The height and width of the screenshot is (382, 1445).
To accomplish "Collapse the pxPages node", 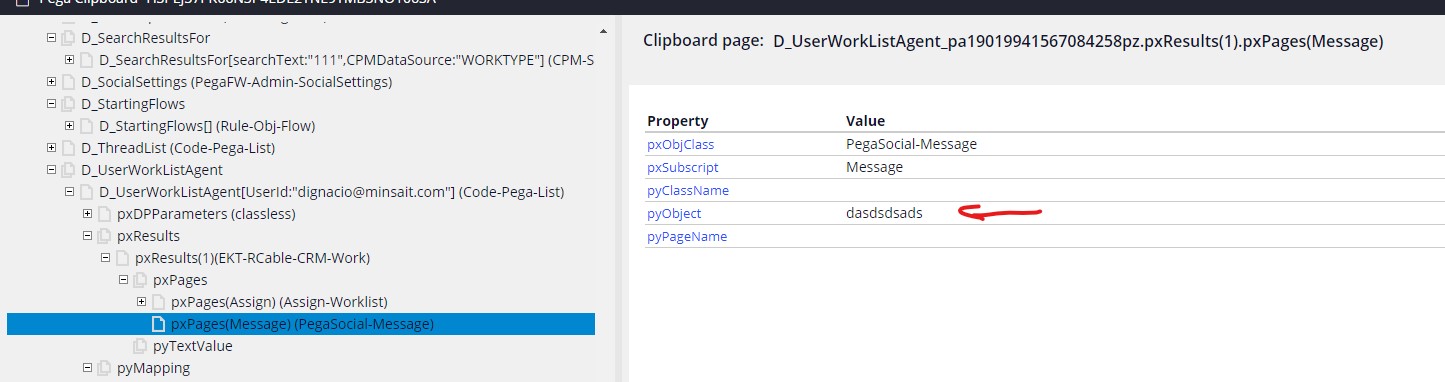I will (124, 280).
